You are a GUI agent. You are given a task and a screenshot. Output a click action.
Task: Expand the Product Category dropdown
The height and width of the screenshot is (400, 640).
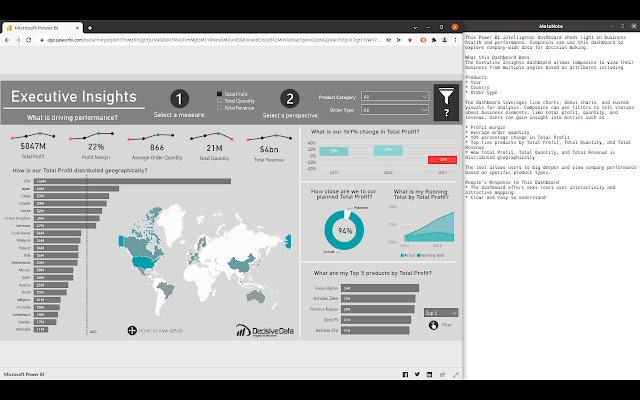[x=395, y=97]
